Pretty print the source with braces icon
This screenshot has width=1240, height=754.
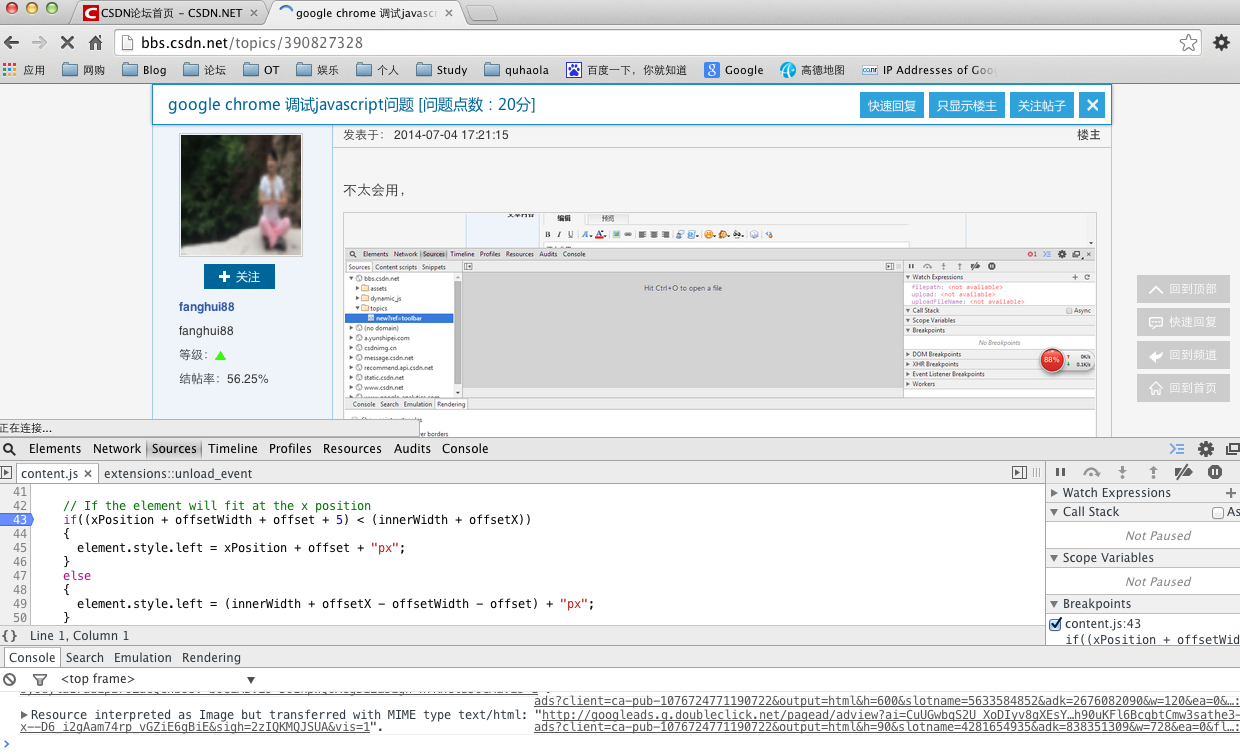(x=9, y=636)
